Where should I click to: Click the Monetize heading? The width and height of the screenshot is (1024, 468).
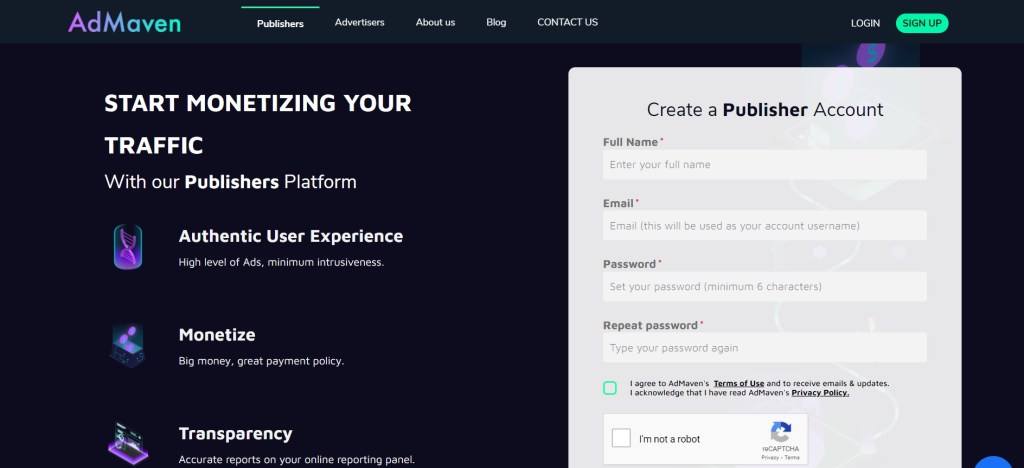217,335
